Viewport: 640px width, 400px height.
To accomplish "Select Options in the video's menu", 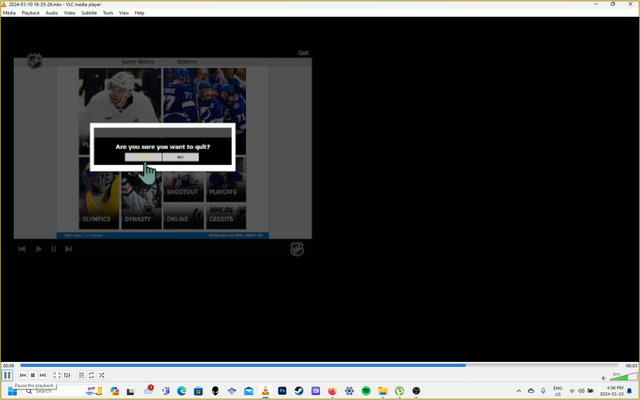I will point(187,62).
